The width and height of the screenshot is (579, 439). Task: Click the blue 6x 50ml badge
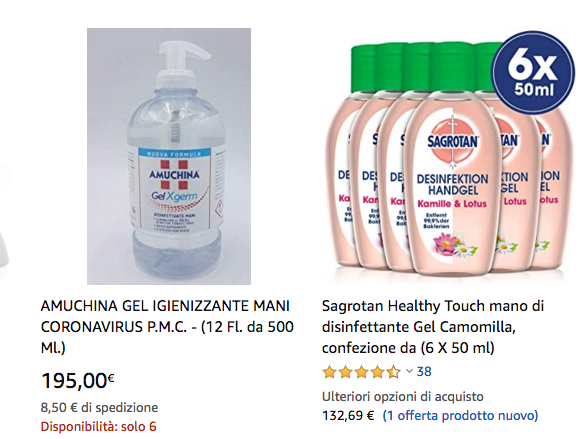(533, 72)
